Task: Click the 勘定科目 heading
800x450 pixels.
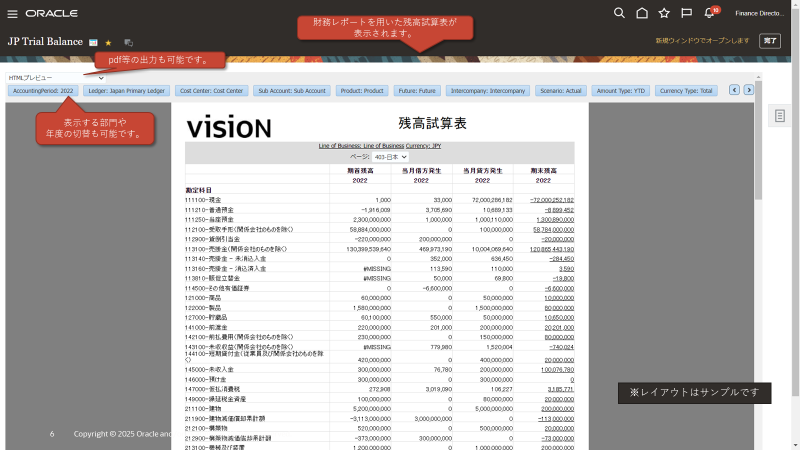Action: pyautogui.click(x=198, y=190)
